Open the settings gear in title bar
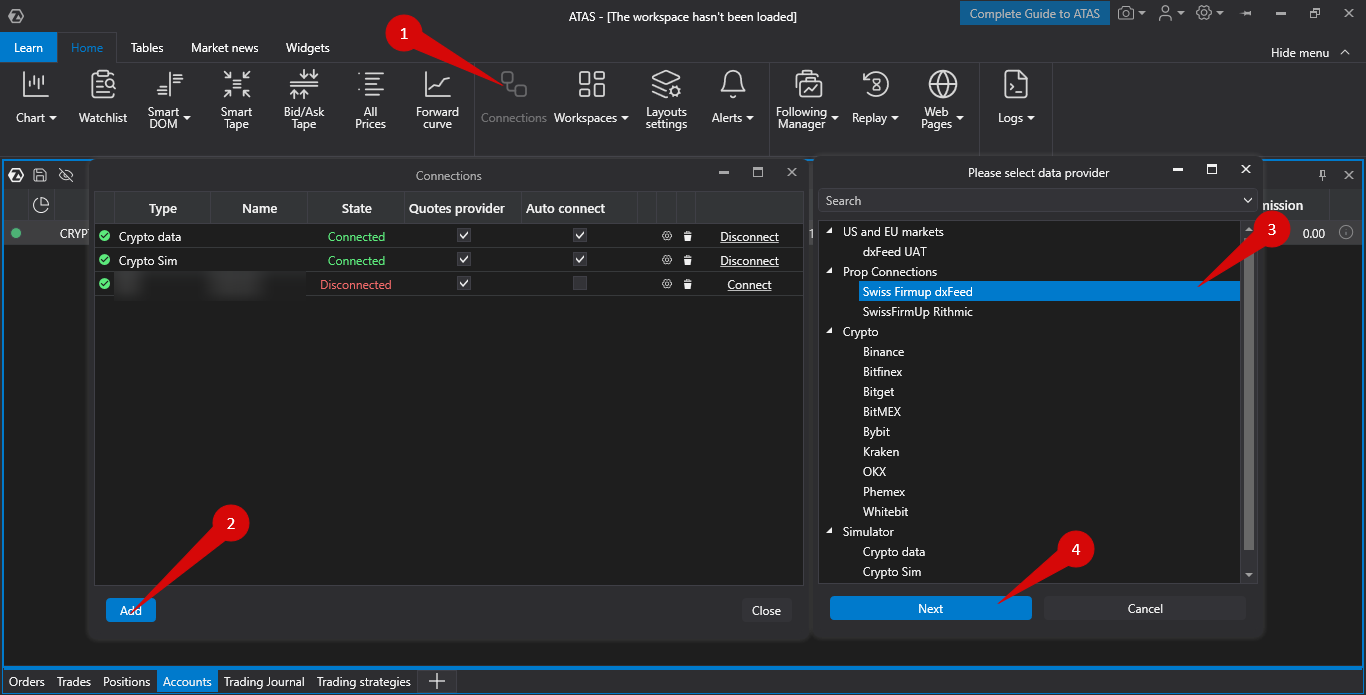 [x=1204, y=14]
